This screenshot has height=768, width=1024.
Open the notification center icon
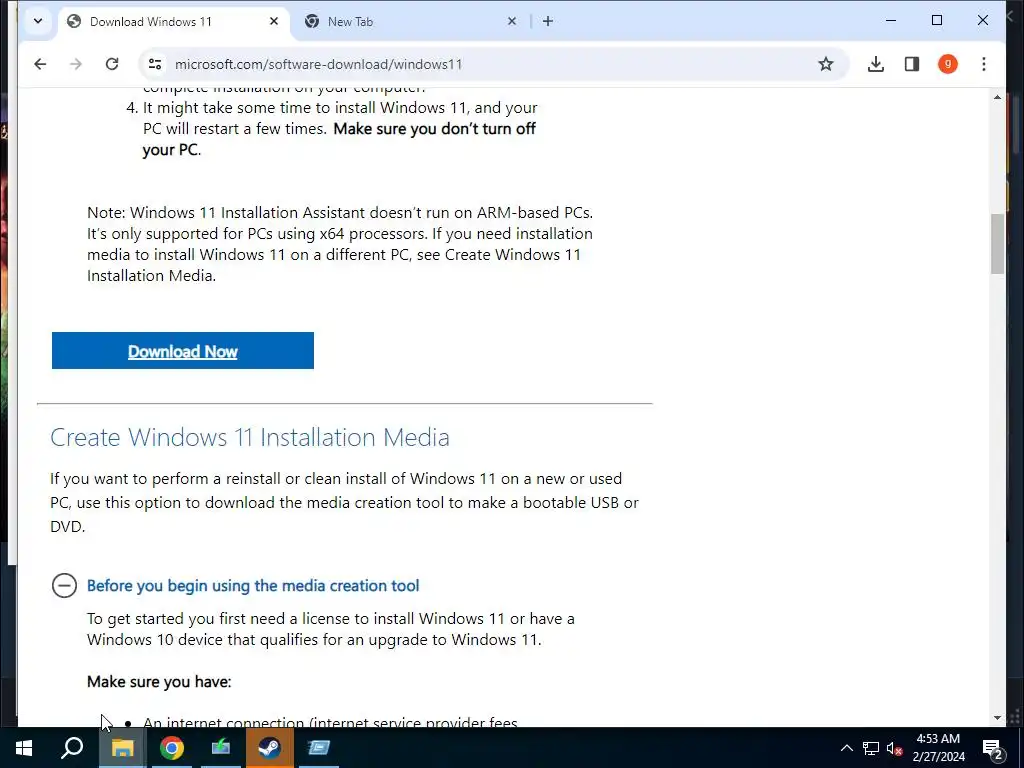(x=993, y=748)
